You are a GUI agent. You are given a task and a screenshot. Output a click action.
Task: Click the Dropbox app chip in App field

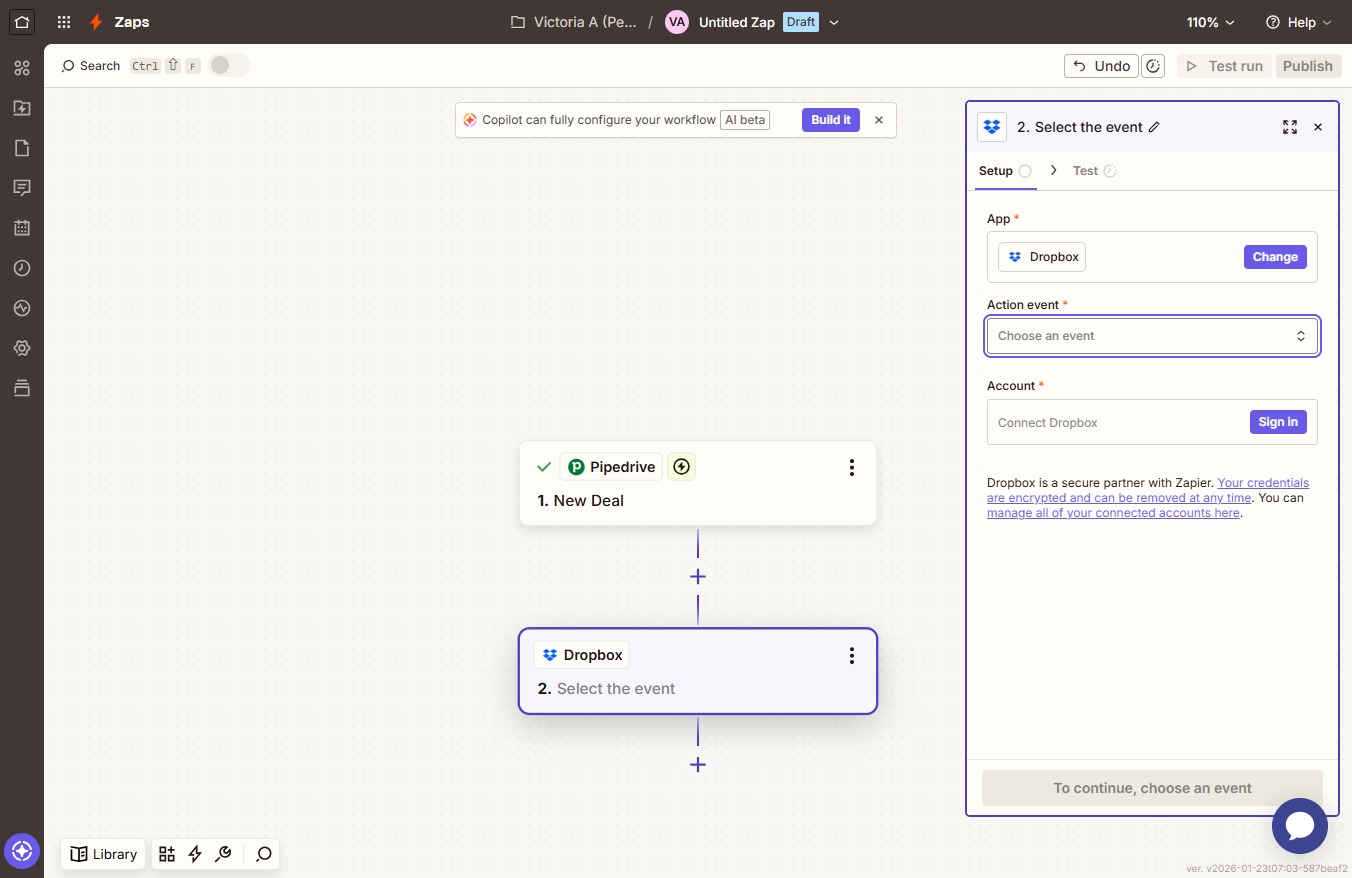[1042, 257]
